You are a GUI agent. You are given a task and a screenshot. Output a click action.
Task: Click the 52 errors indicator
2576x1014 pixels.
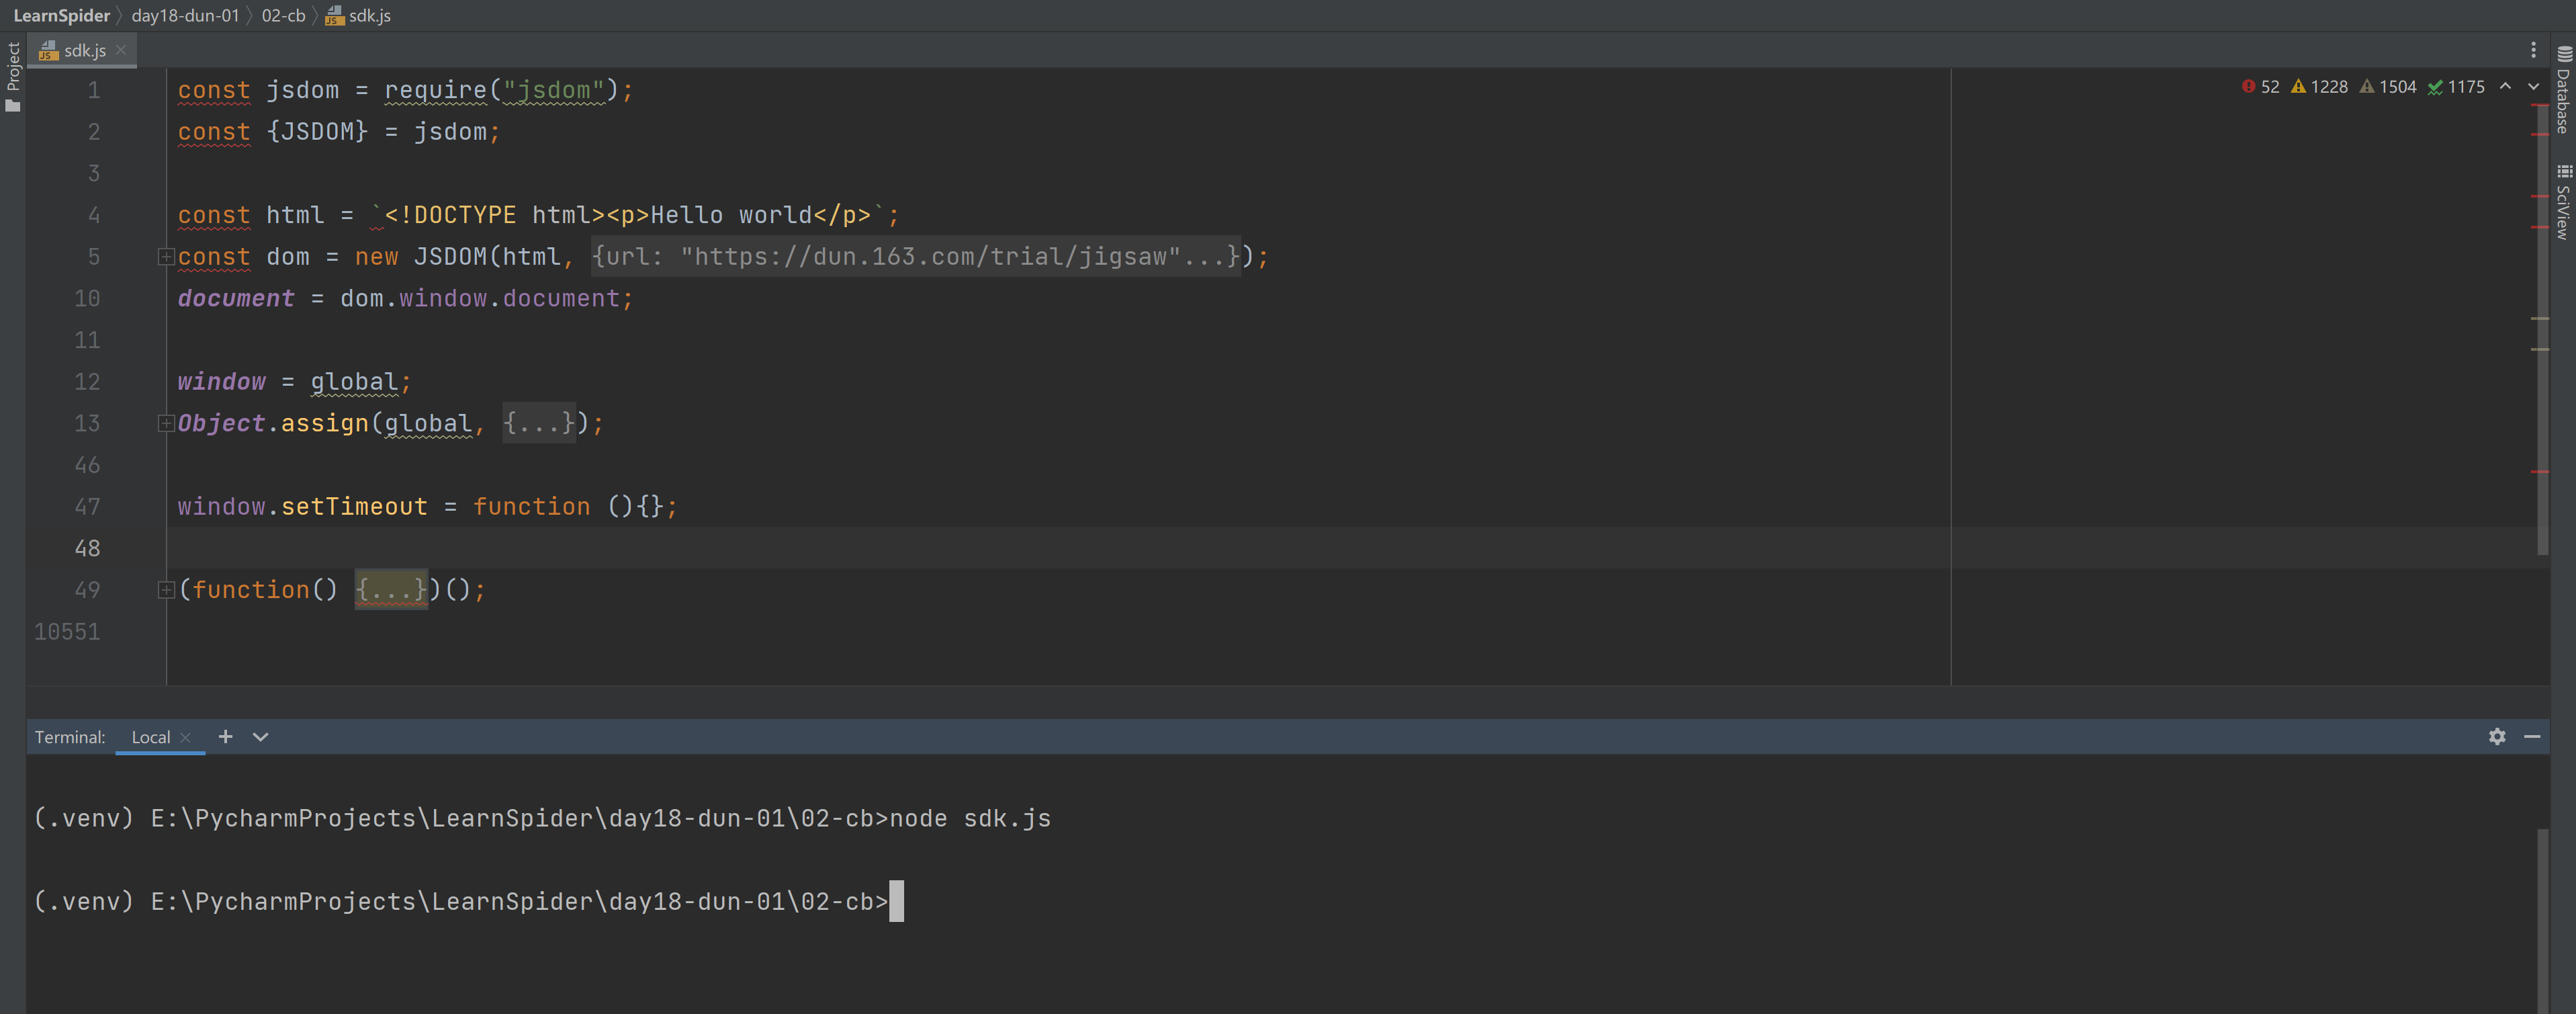click(2261, 87)
